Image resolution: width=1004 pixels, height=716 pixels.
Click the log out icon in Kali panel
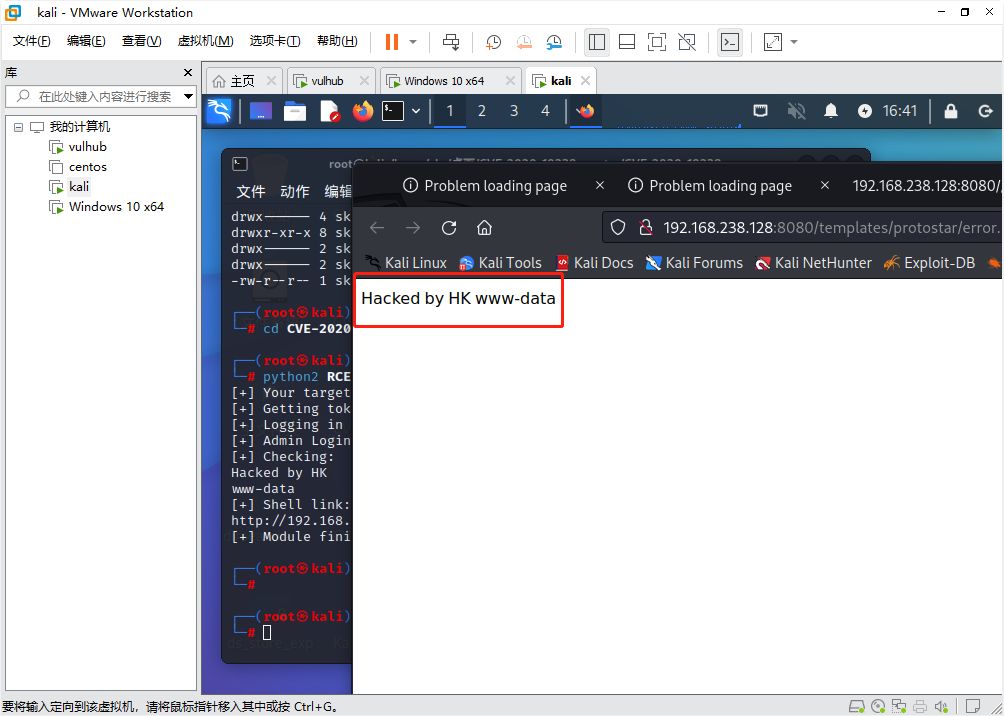[985, 111]
